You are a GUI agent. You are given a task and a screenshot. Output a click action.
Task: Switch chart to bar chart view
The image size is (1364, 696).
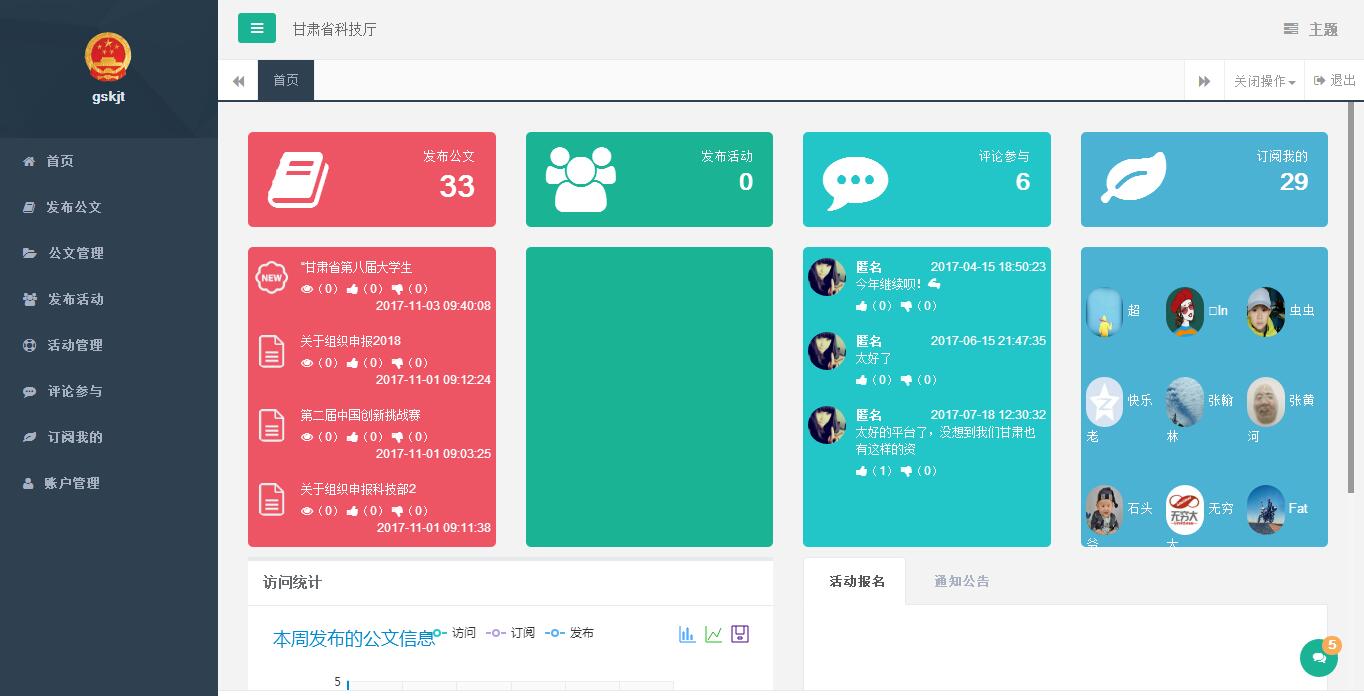687,634
